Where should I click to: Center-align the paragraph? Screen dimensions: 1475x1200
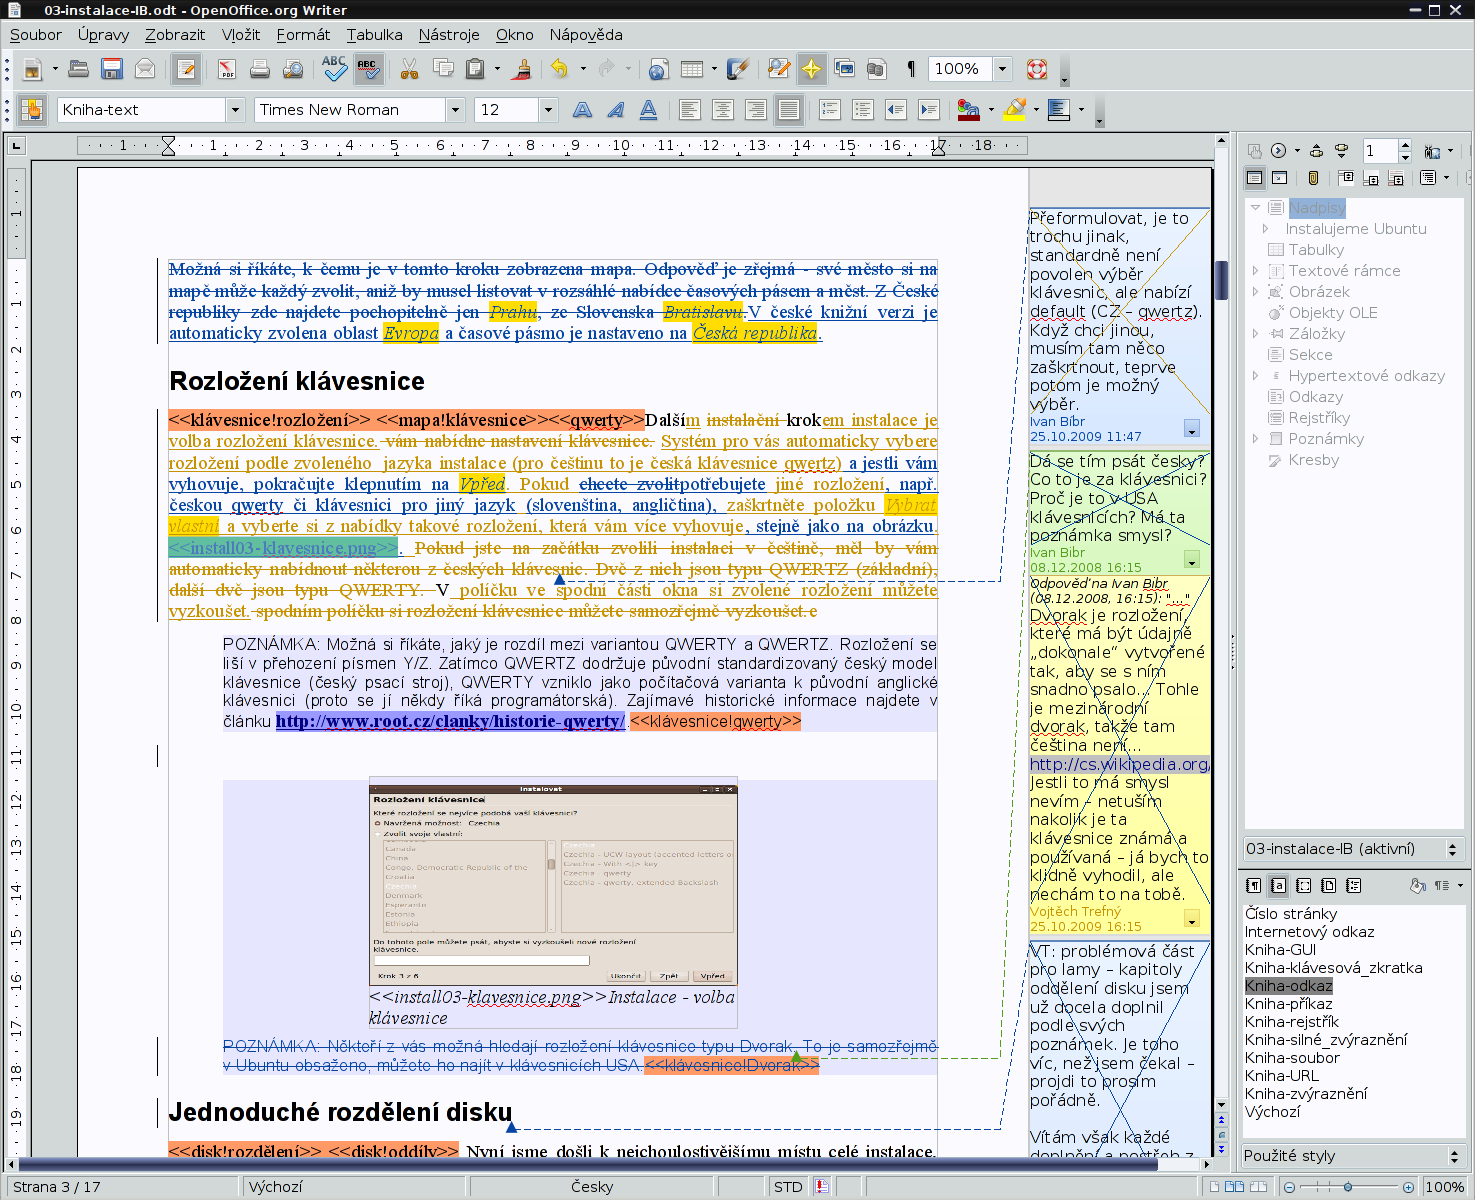[722, 110]
